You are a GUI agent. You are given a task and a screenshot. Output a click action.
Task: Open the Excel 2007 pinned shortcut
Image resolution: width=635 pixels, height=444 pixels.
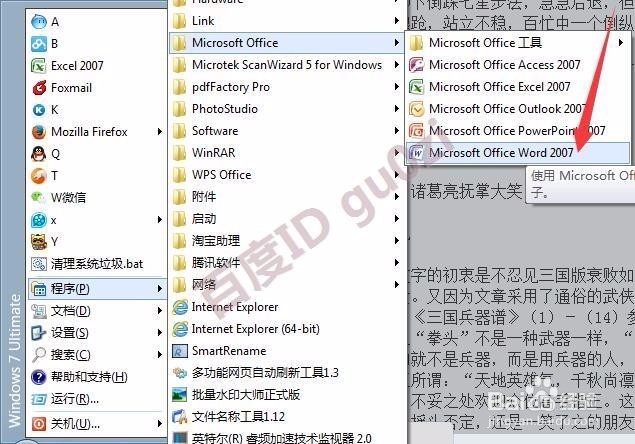97,66
